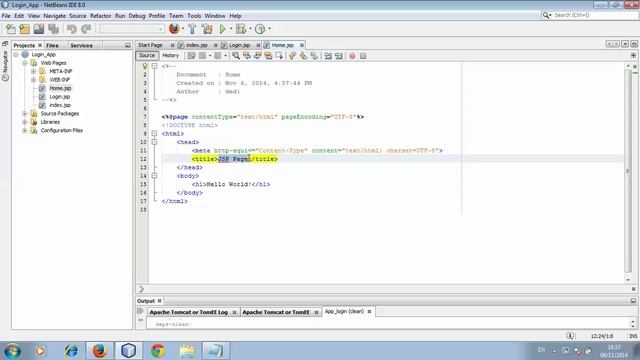Click the New Project toolbar icon

[x=24, y=29]
